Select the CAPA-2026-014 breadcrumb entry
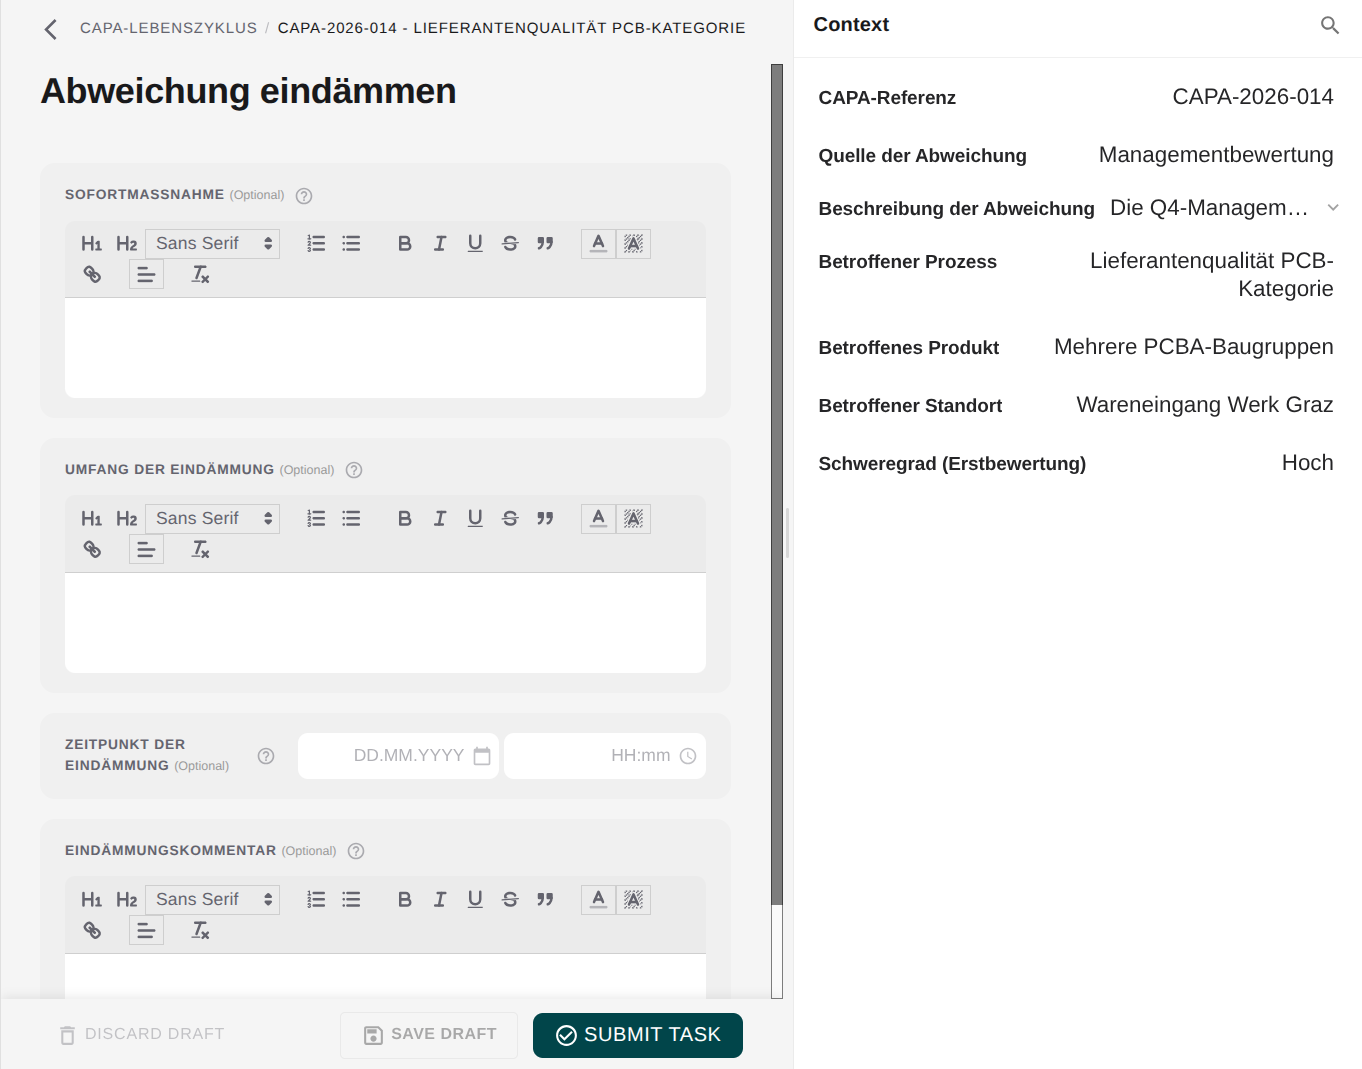This screenshot has height=1069, width=1362. (512, 28)
